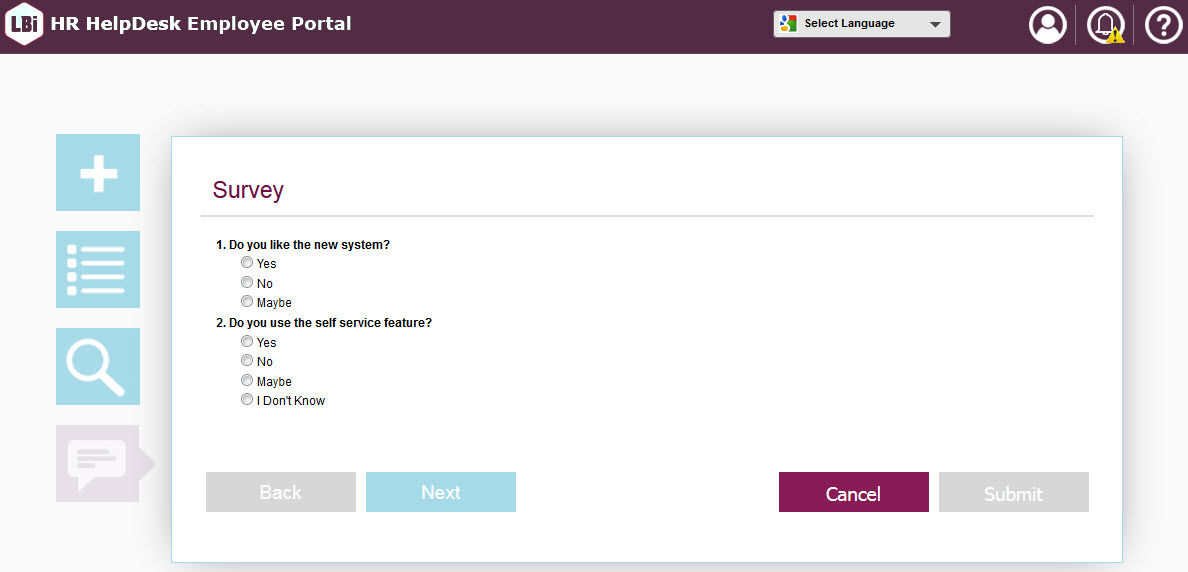Screen dimensions: 1188x572
Task: Click the plus icon in sidebar
Action: [98, 173]
